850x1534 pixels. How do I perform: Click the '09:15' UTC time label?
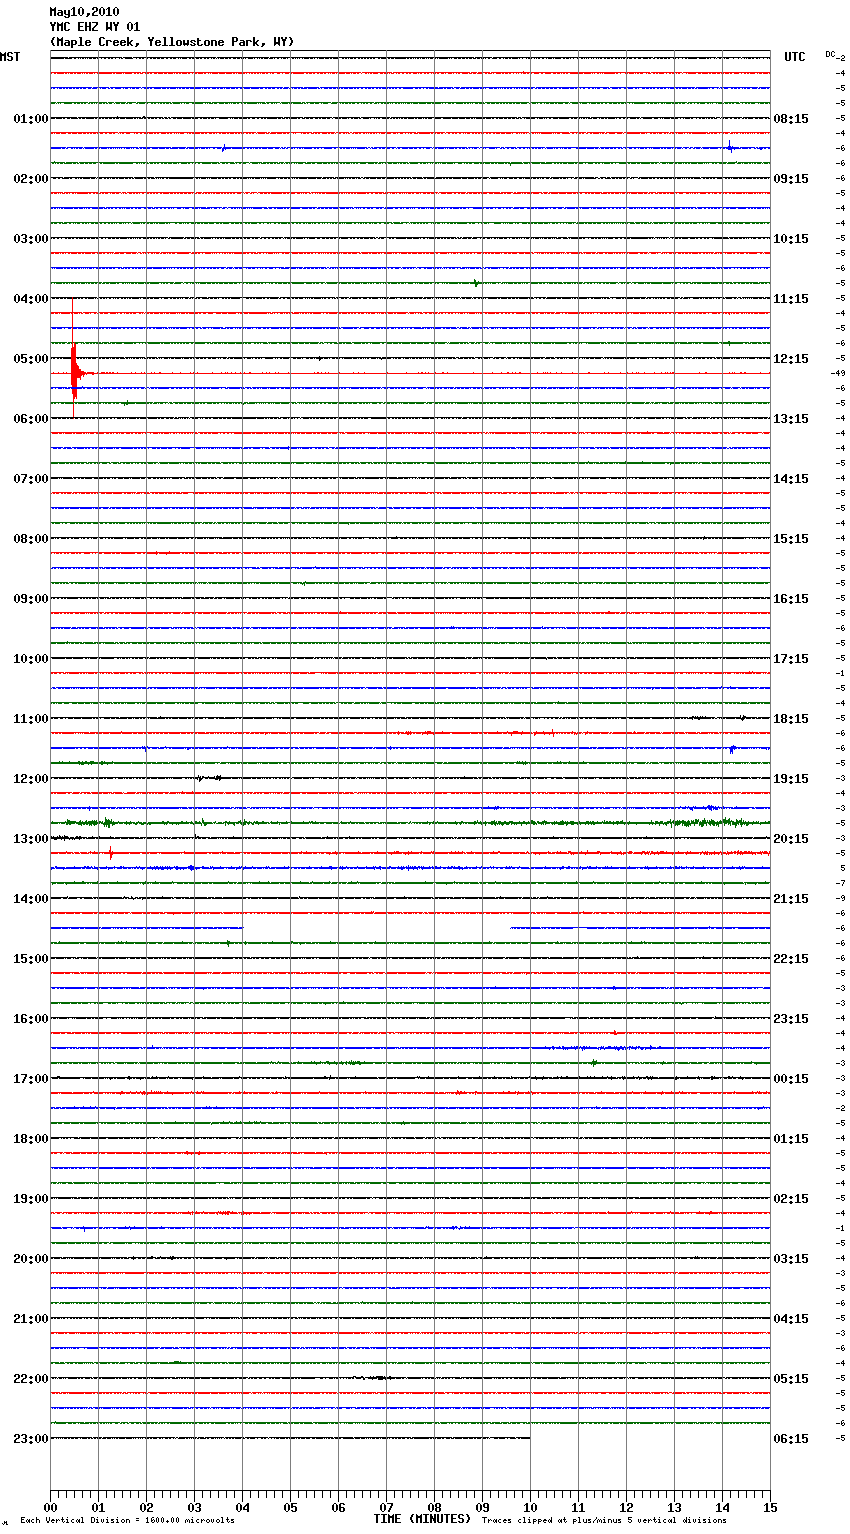click(791, 179)
